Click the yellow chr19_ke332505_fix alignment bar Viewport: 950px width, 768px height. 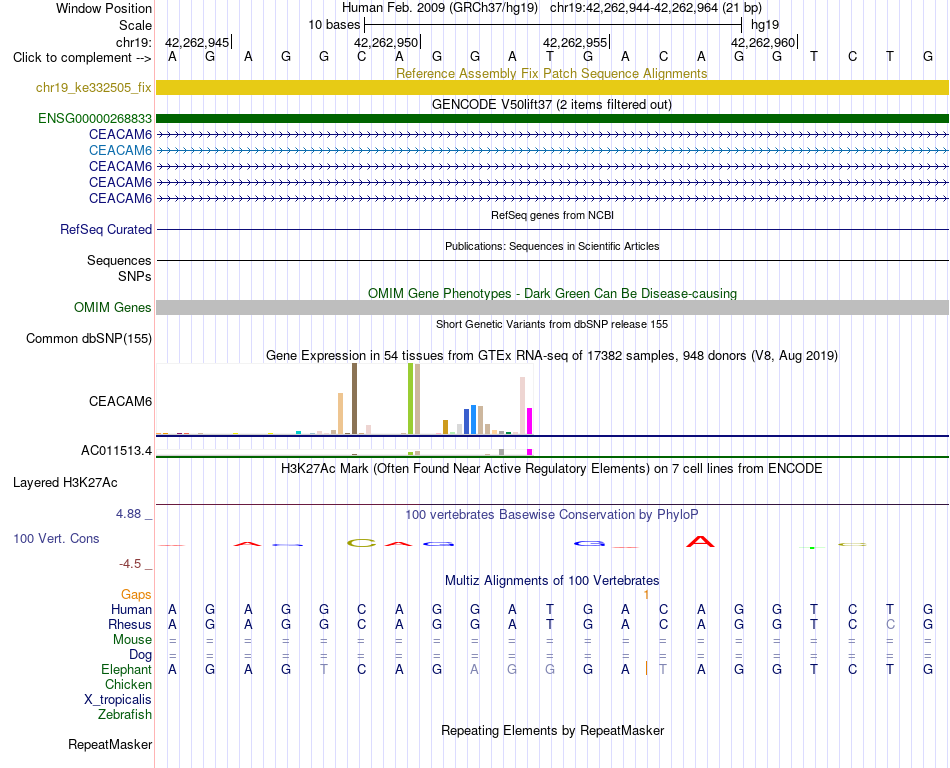pyautogui.click(x=552, y=87)
